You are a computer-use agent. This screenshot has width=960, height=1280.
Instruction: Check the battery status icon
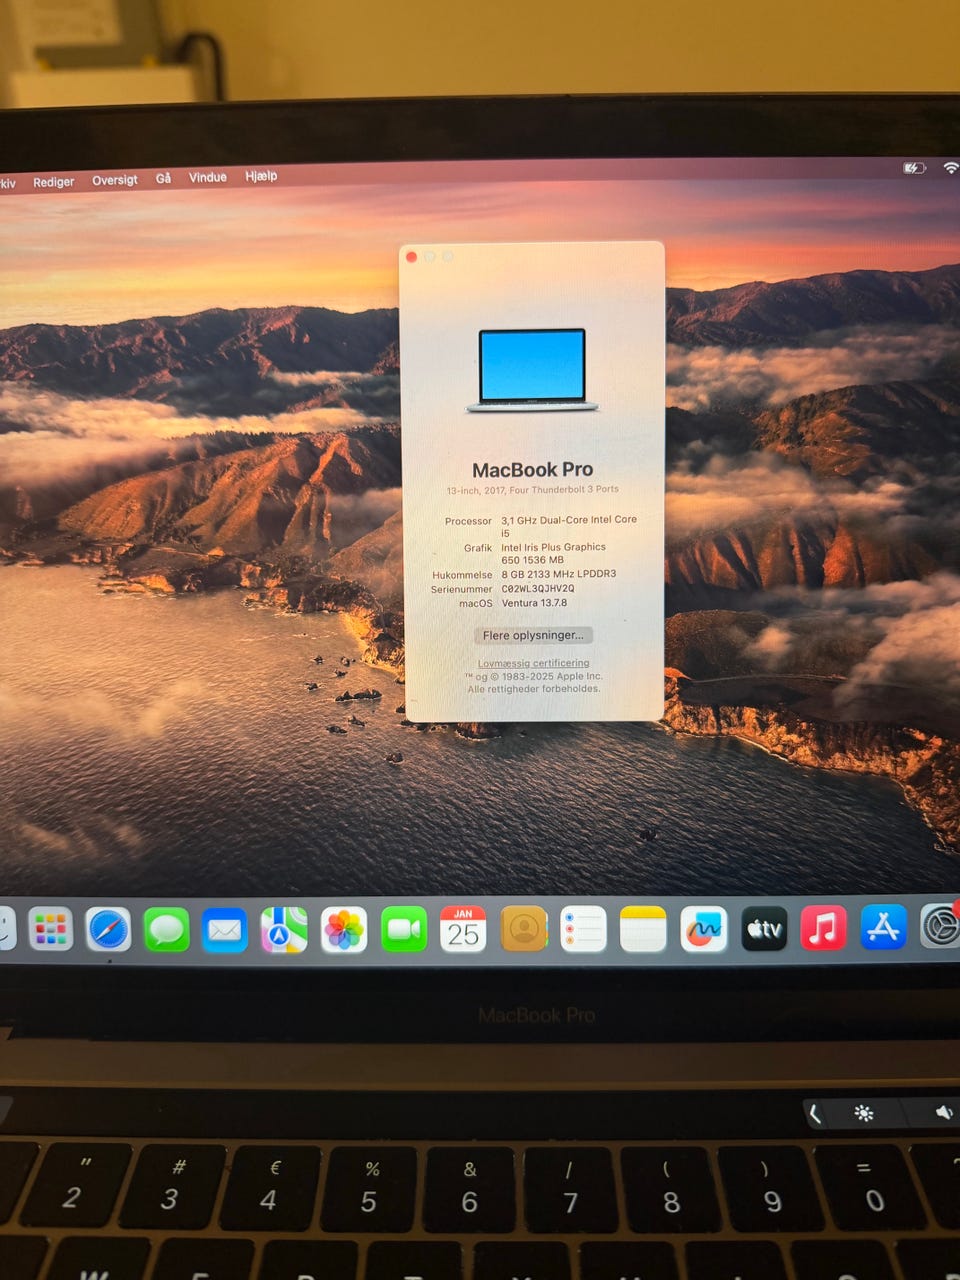[x=914, y=168]
